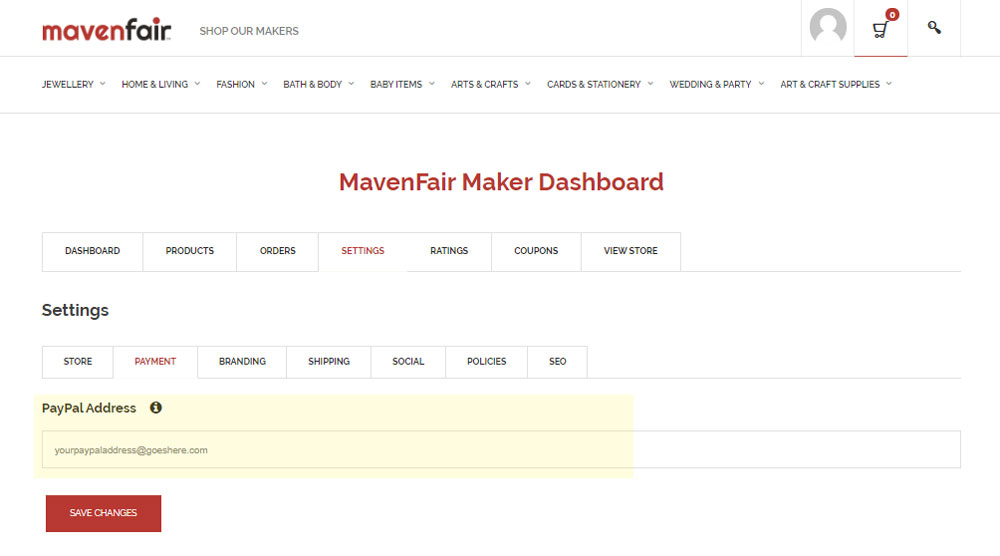Open the Wedding & Party category

coord(710,84)
